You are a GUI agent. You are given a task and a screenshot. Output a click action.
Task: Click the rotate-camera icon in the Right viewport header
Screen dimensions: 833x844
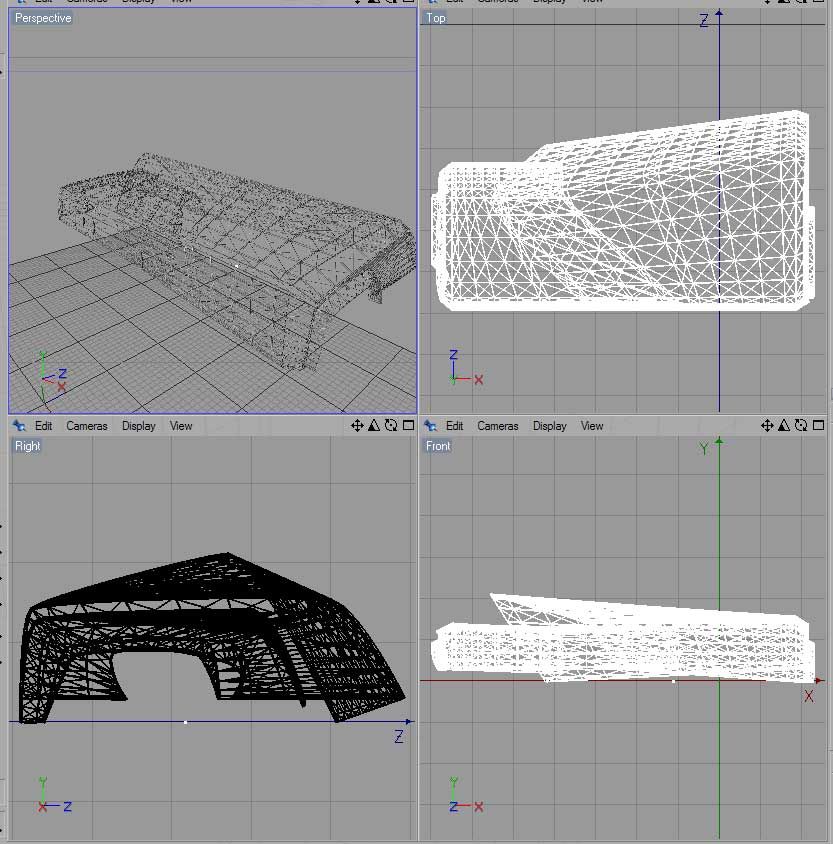391,426
